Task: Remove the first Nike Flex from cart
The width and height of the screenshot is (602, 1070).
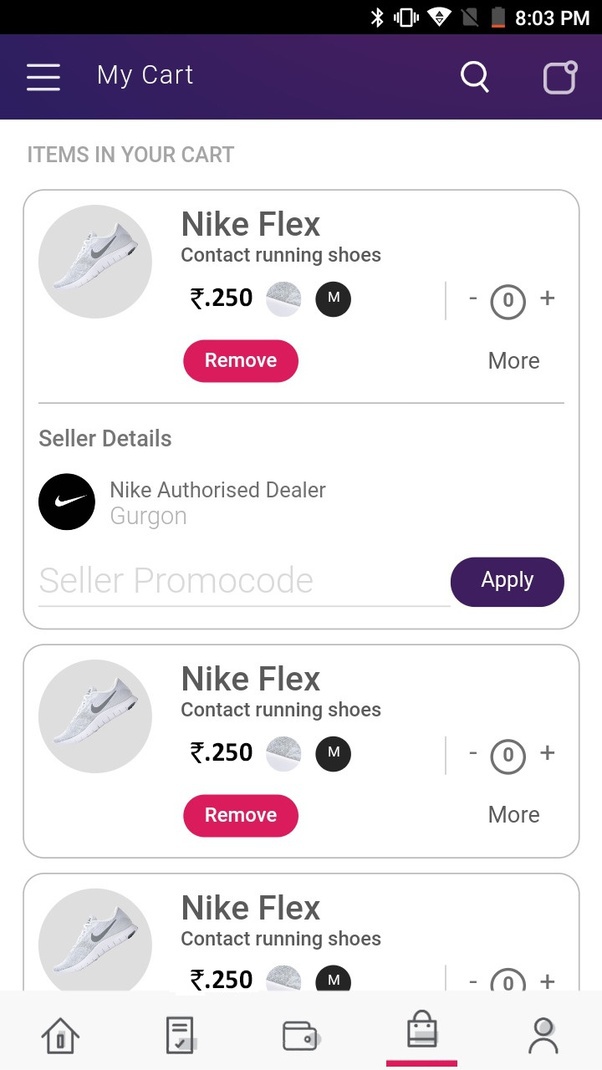Action: 240,361
